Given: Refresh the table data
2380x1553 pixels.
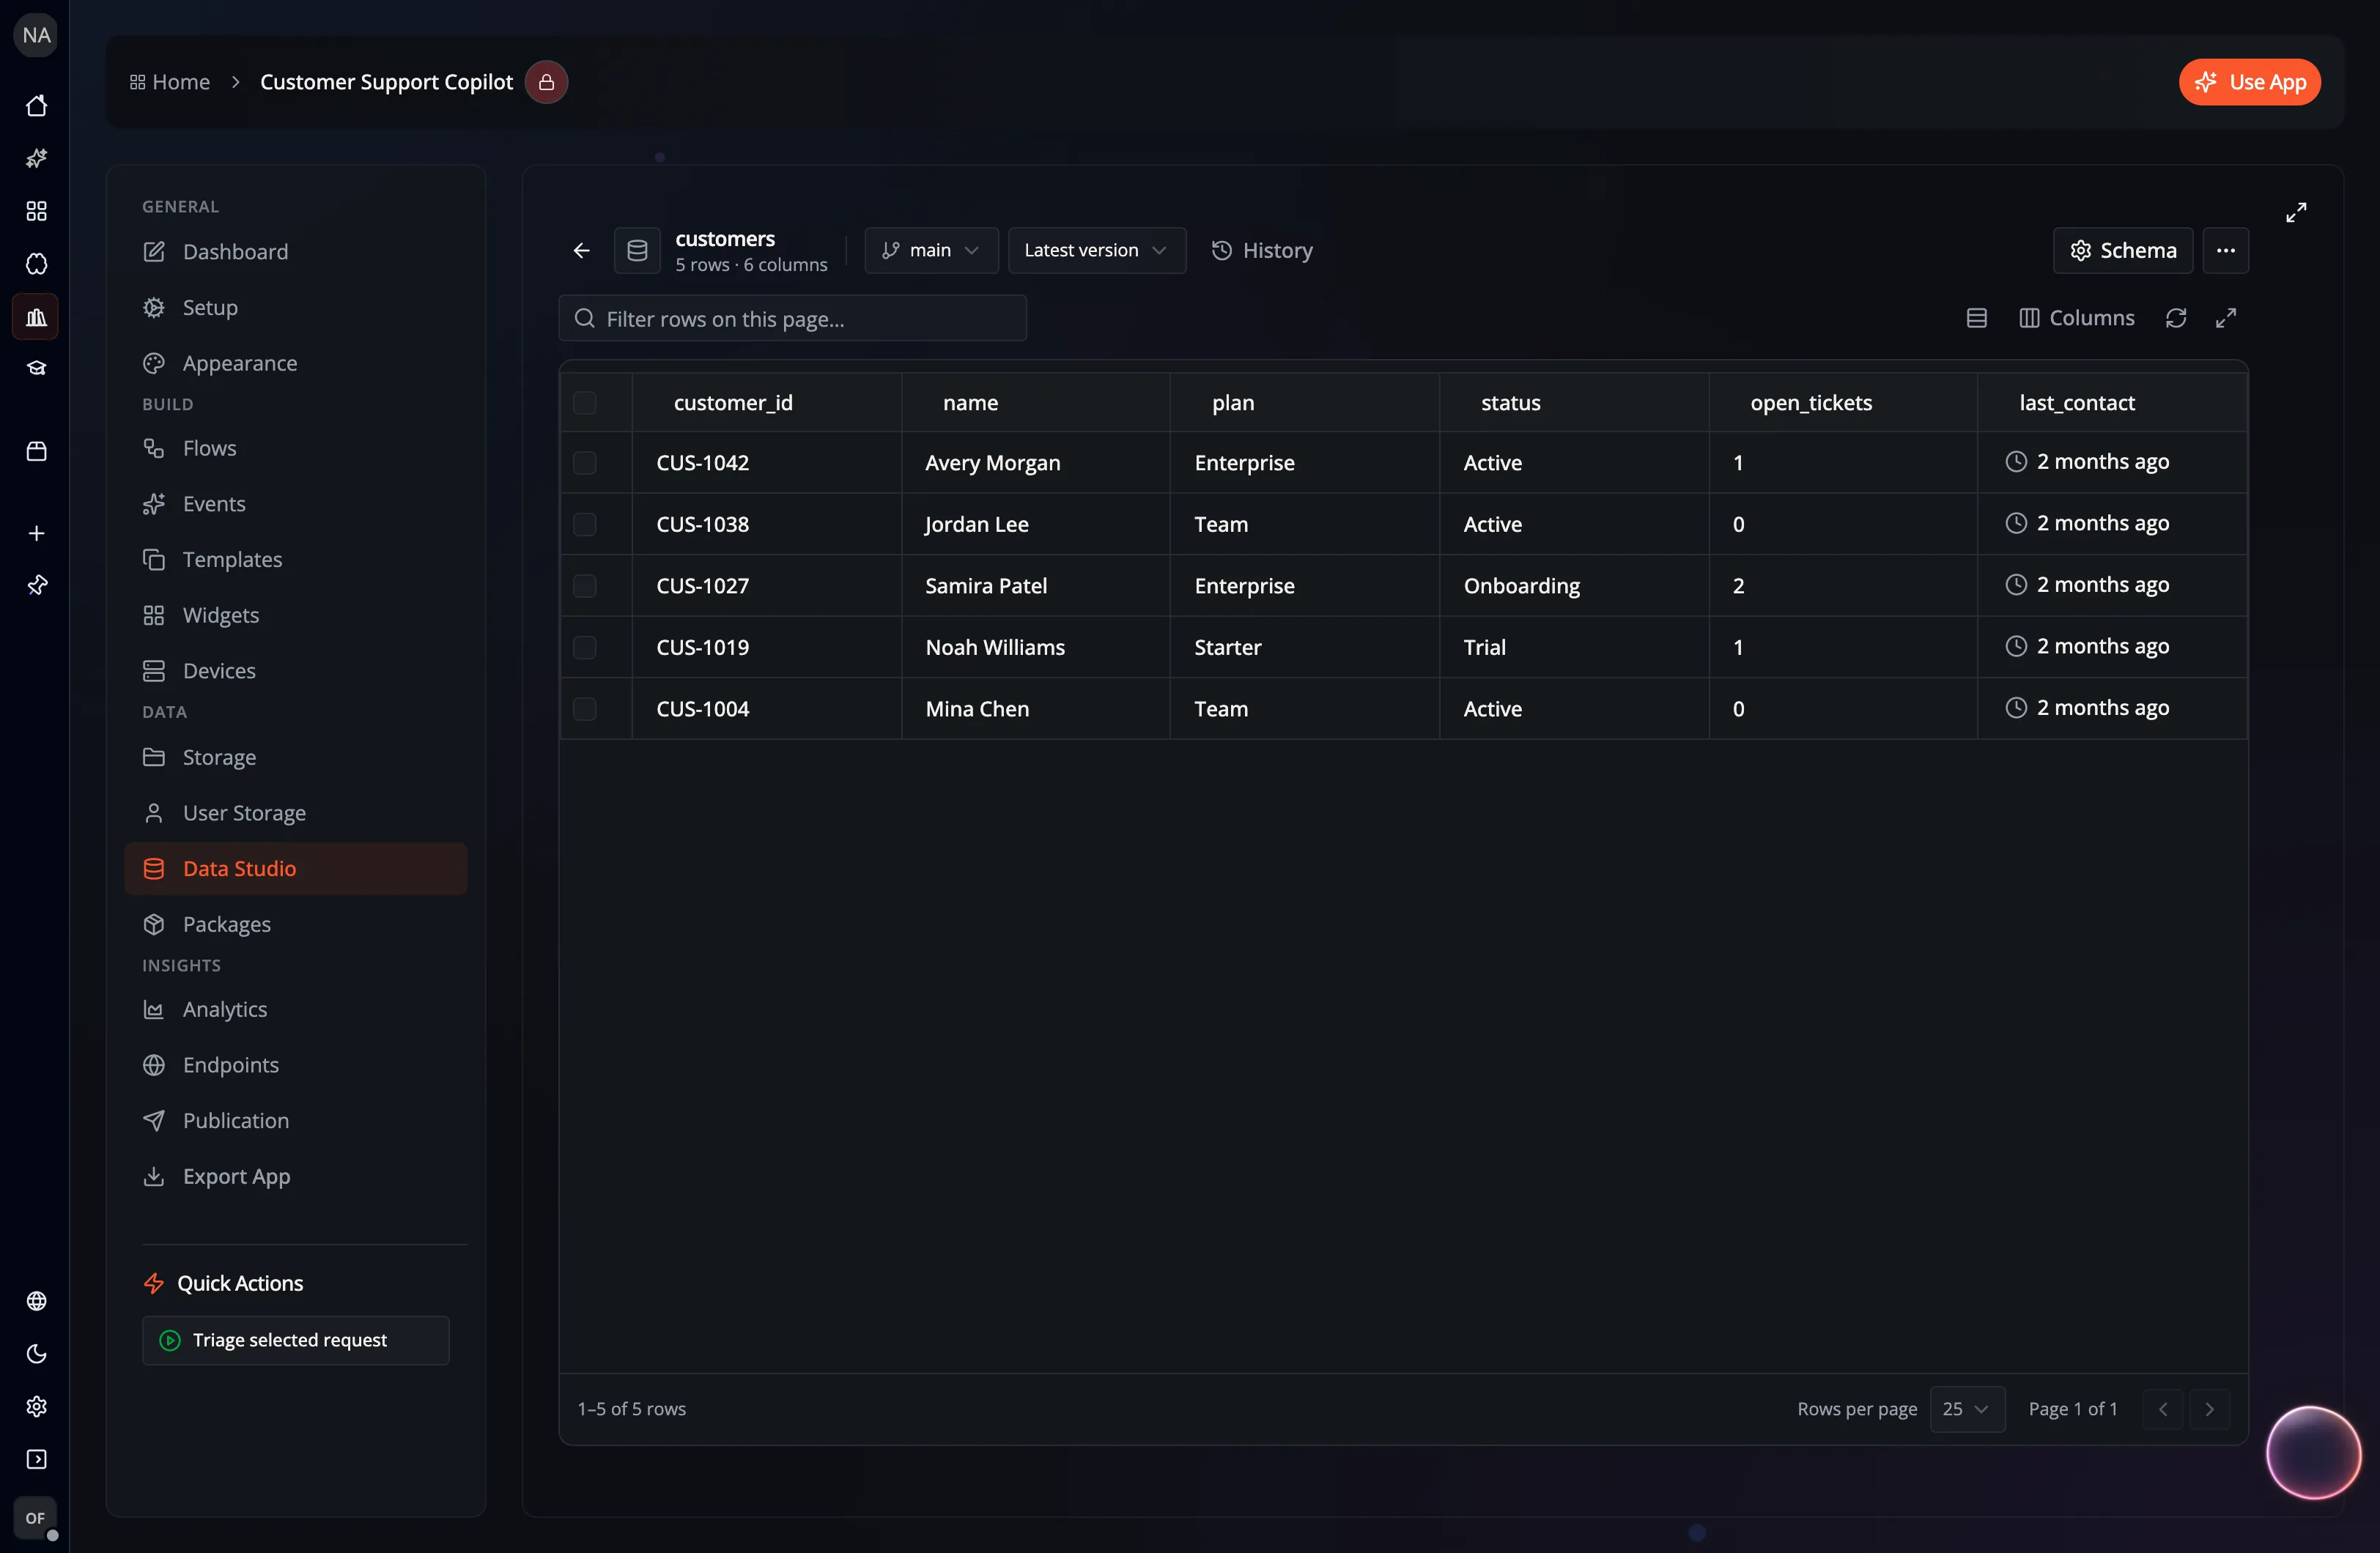Looking at the screenshot, I should tap(2175, 318).
